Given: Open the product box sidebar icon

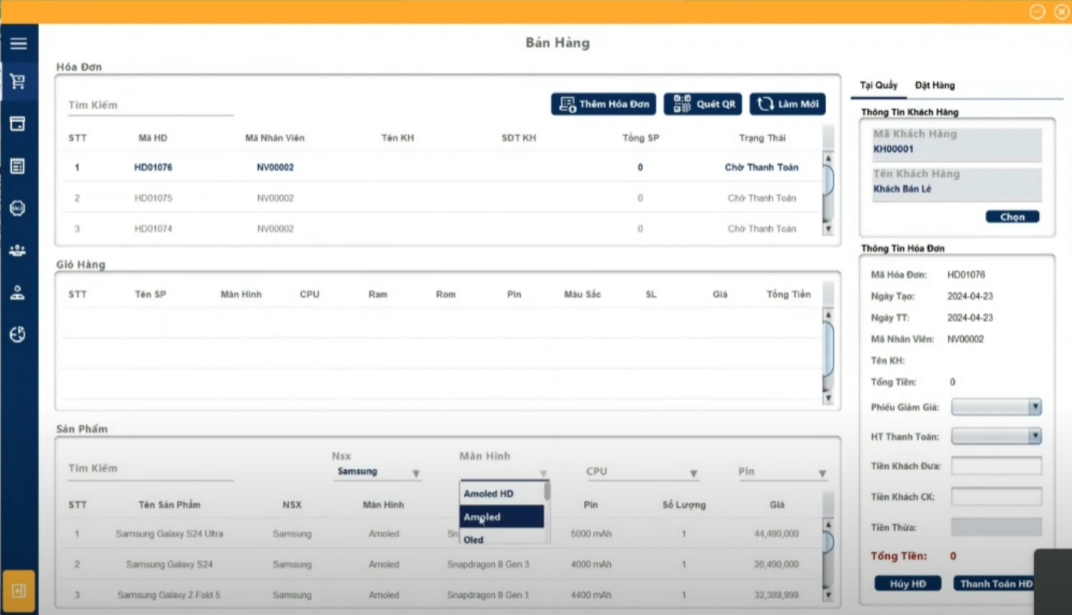Looking at the screenshot, I should 18,124.
